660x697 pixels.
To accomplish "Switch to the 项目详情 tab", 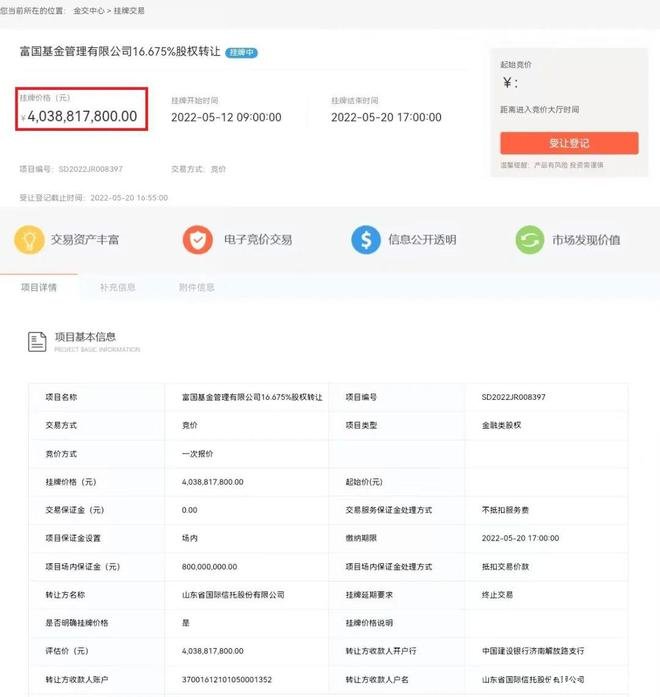I will (x=39, y=288).
